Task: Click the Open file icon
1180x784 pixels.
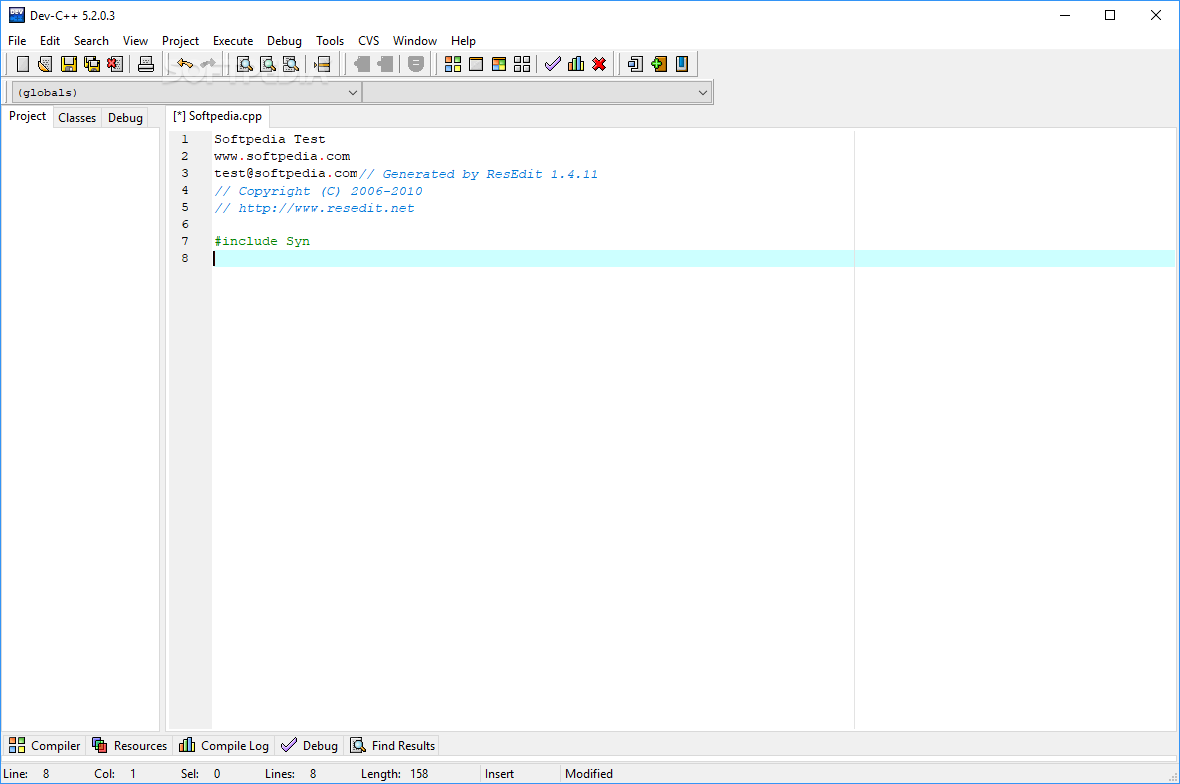Action: pyautogui.click(x=45, y=64)
